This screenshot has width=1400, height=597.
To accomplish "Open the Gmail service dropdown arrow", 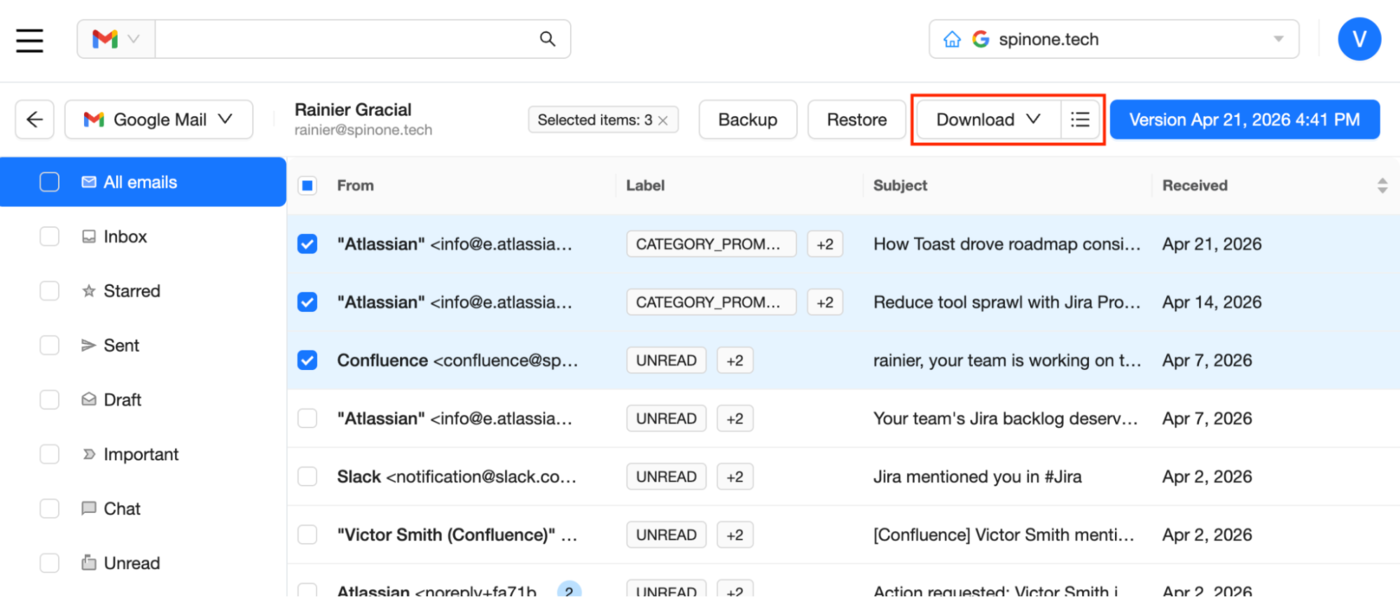I will coord(134,40).
